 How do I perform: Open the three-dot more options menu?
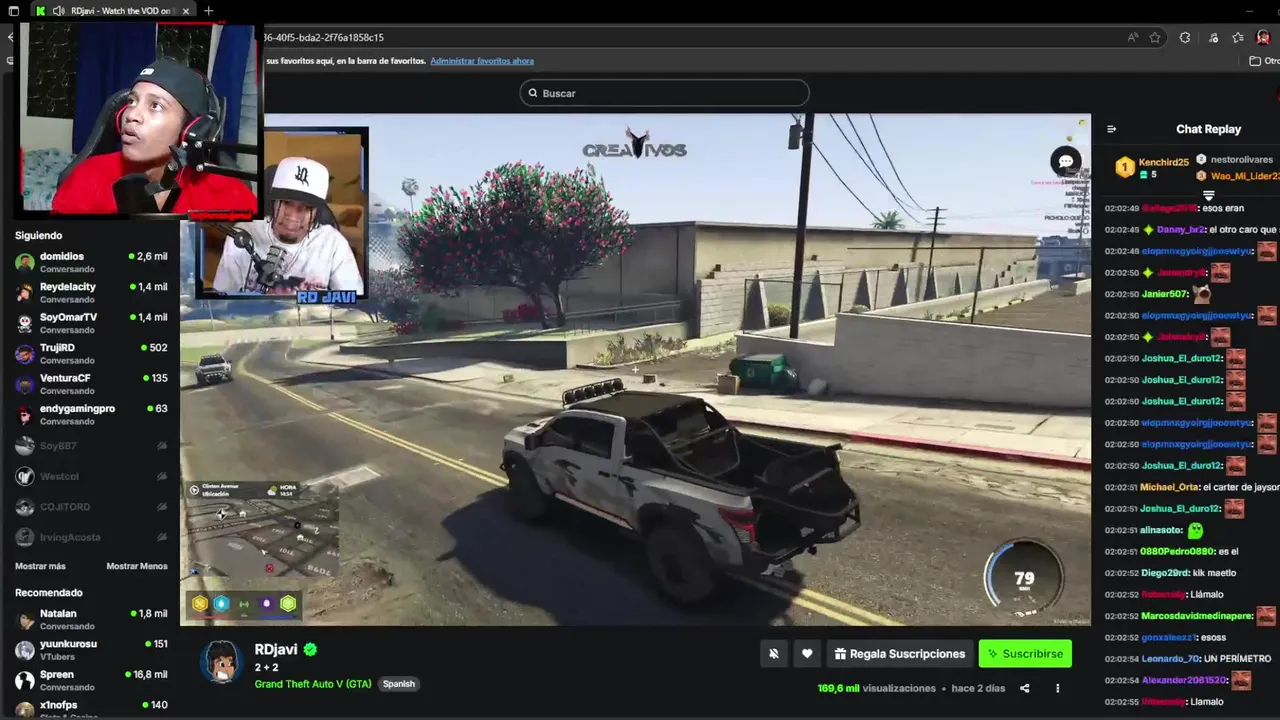(1057, 688)
